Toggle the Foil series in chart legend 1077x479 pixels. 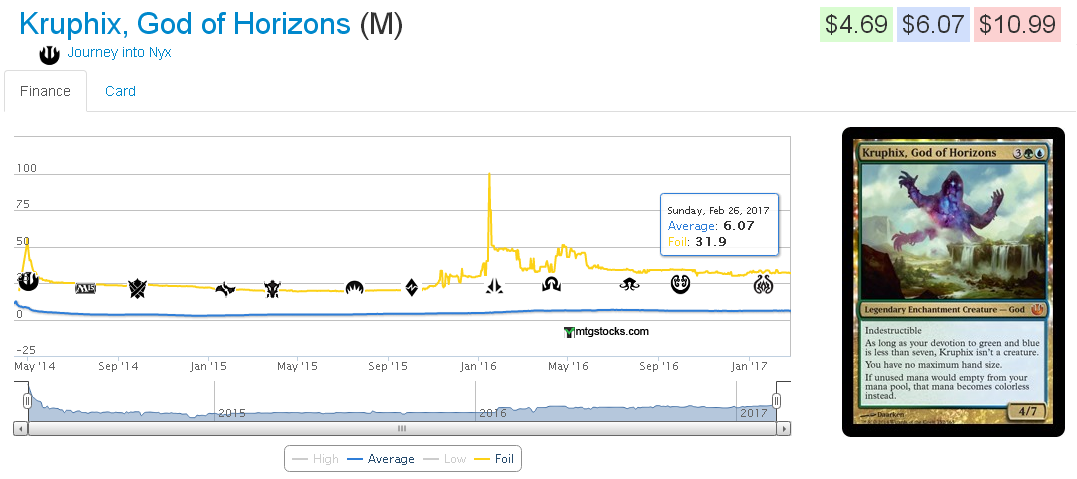pos(495,458)
